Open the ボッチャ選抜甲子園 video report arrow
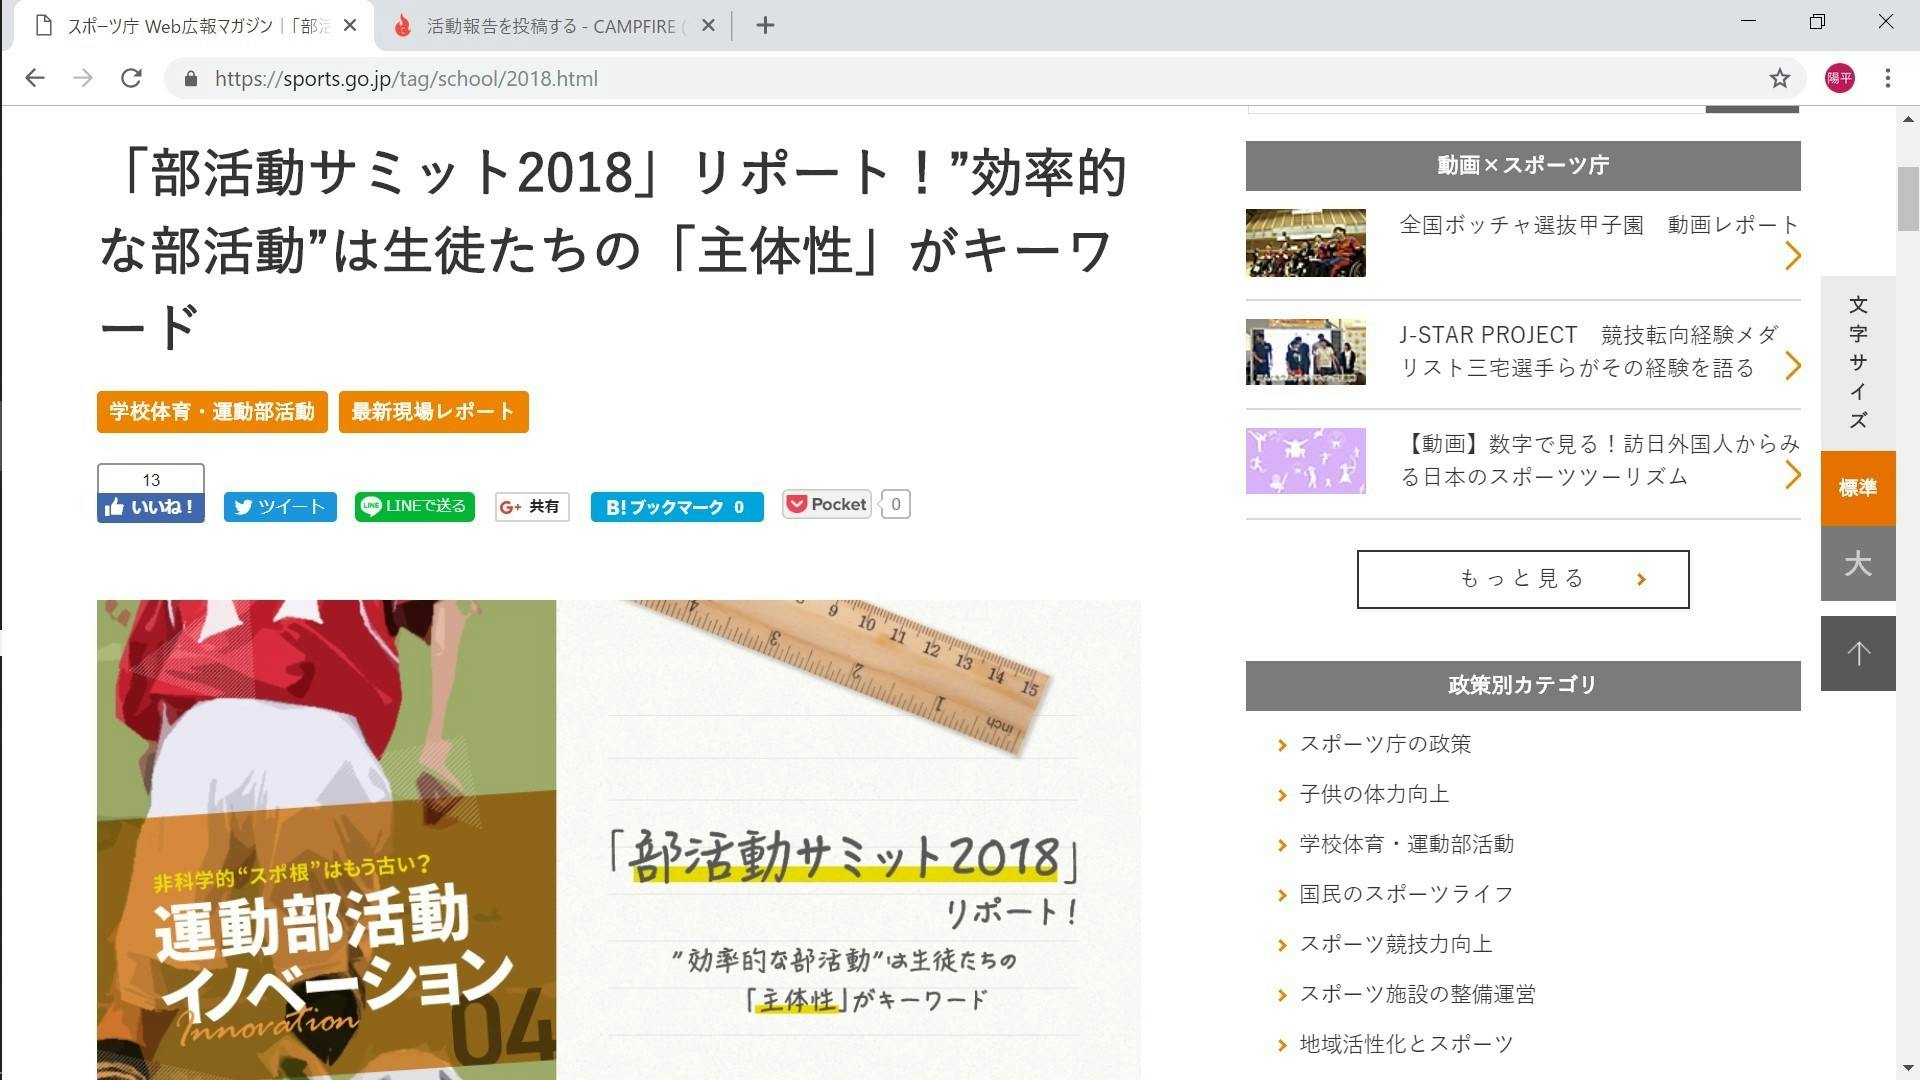1920x1080 pixels. pos(1792,256)
